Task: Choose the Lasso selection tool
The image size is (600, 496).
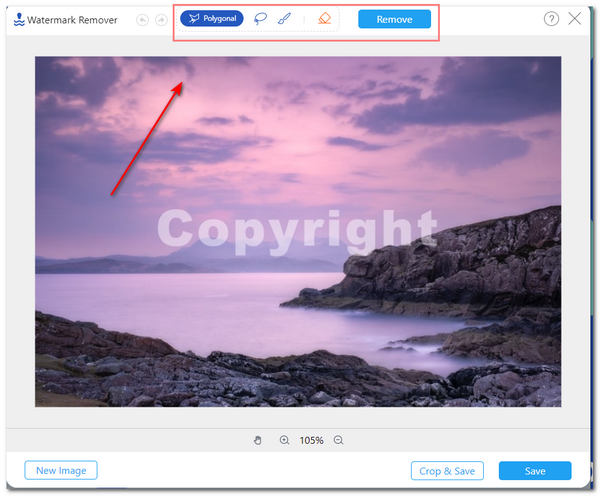Action: point(260,18)
